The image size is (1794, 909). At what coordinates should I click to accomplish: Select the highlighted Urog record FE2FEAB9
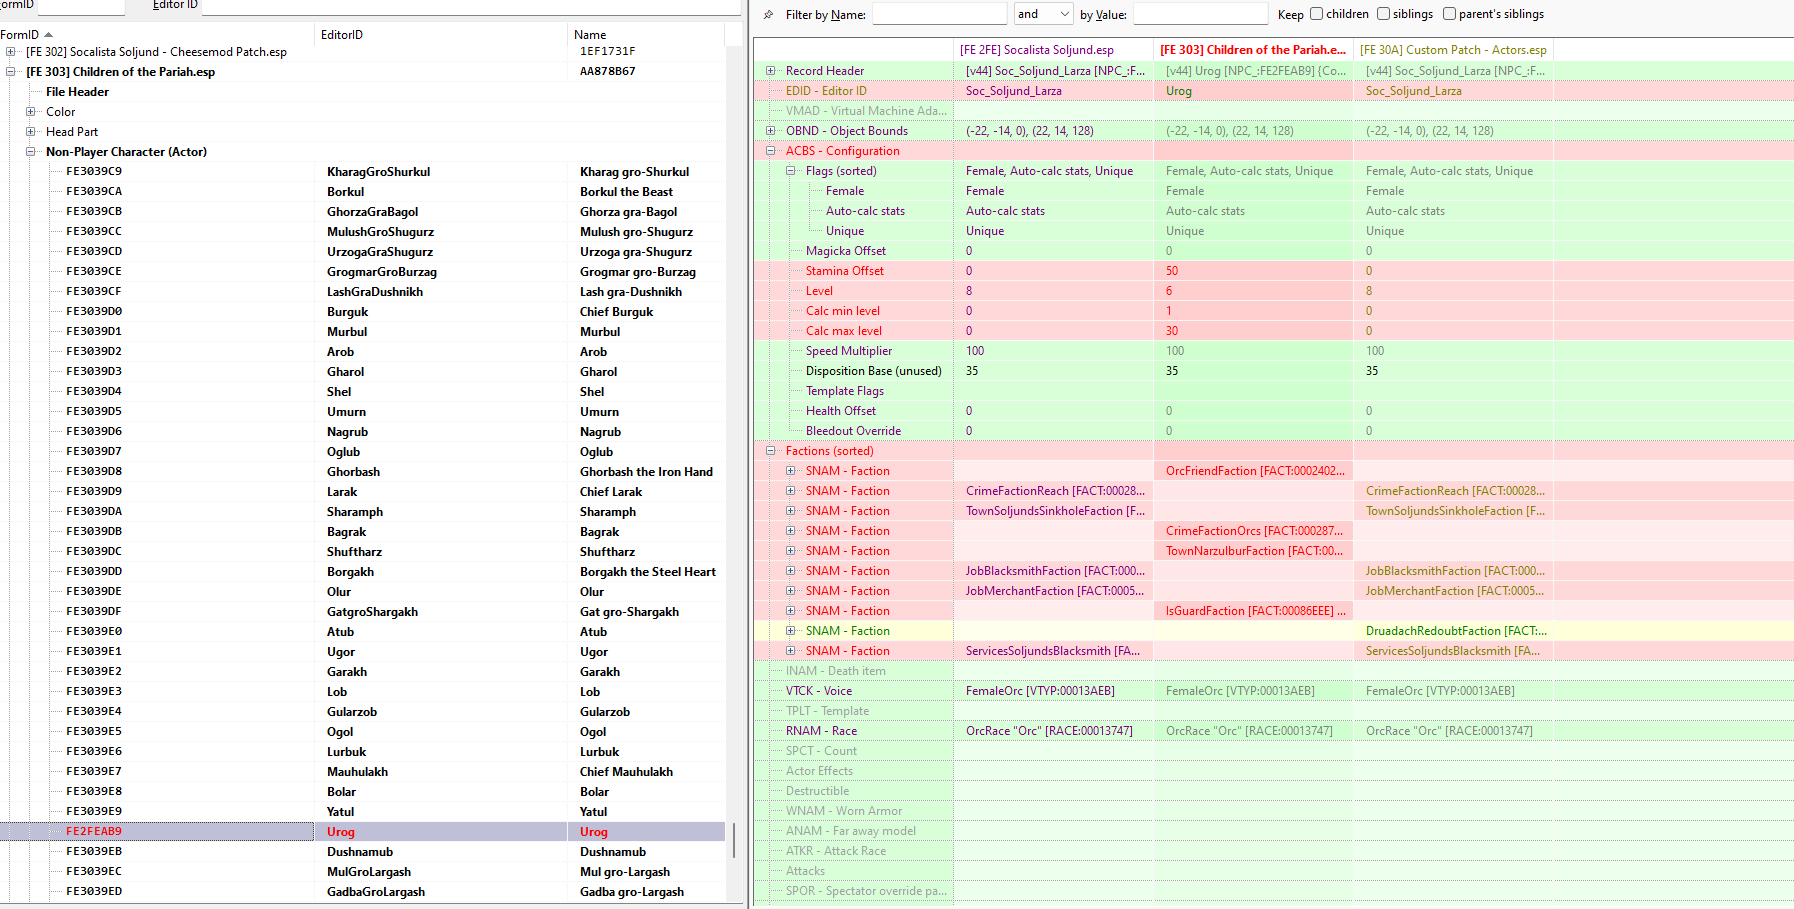pos(362,832)
